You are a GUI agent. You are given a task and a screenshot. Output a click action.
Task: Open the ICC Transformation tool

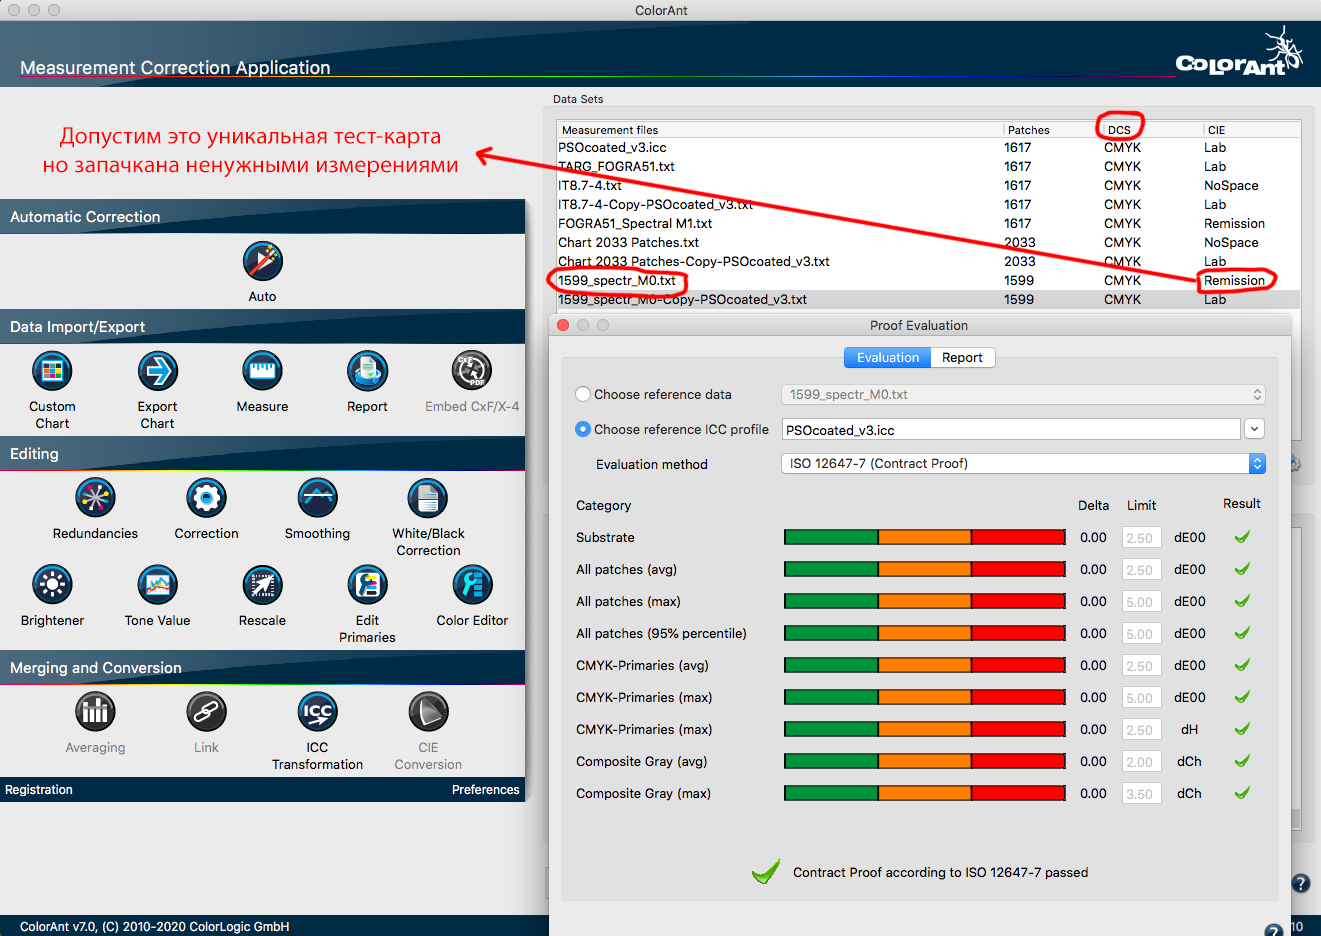[x=317, y=712]
